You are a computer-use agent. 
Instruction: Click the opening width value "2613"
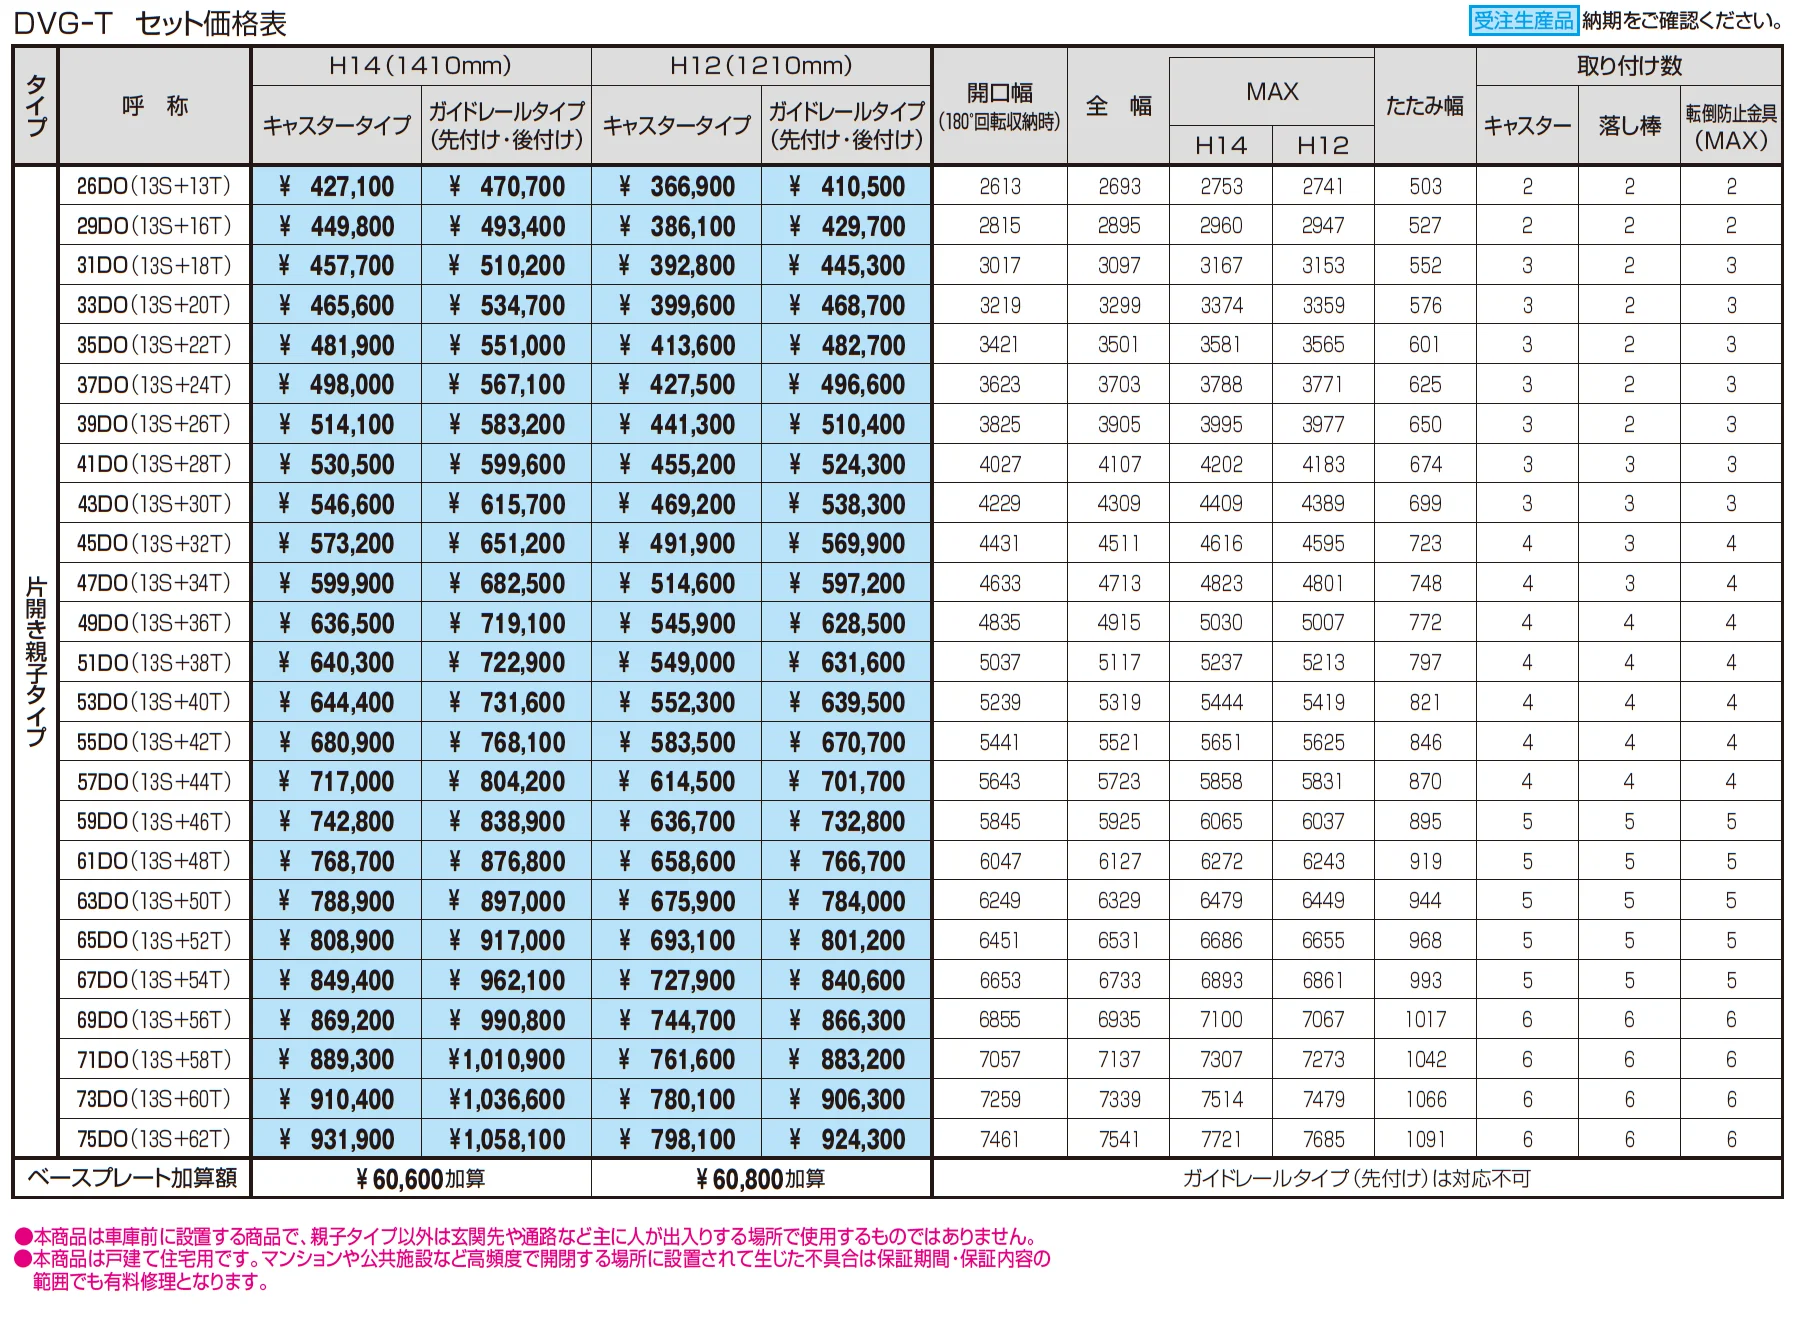[x=1000, y=186]
